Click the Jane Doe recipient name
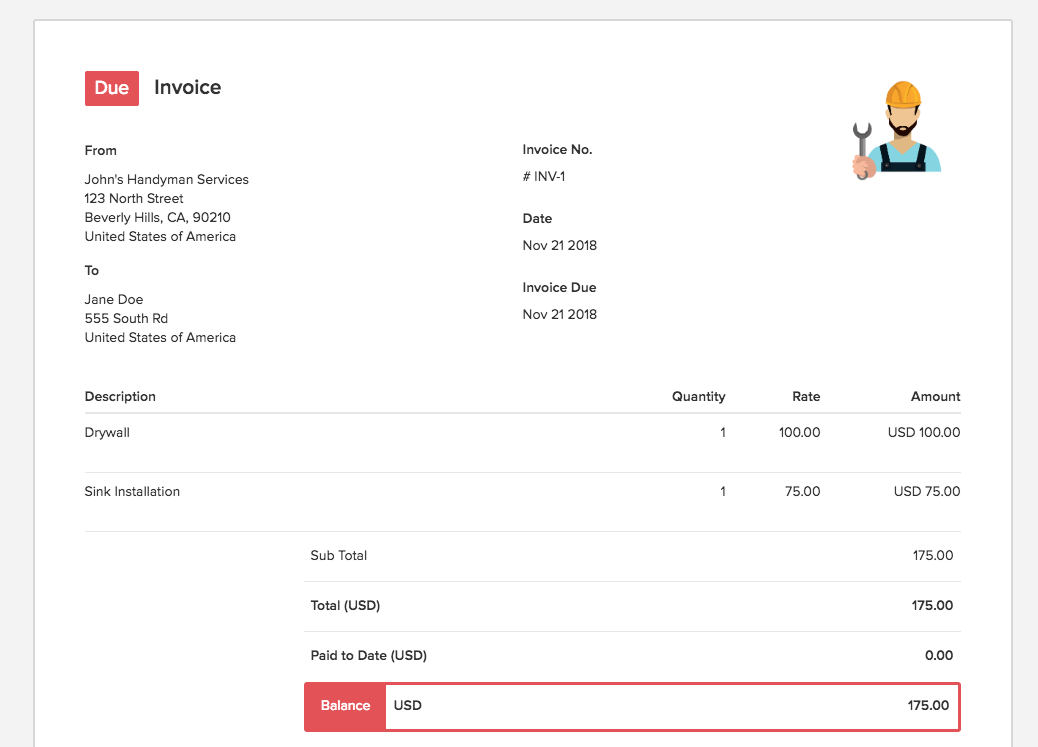Image resolution: width=1038 pixels, height=747 pixels. (114, 299)
